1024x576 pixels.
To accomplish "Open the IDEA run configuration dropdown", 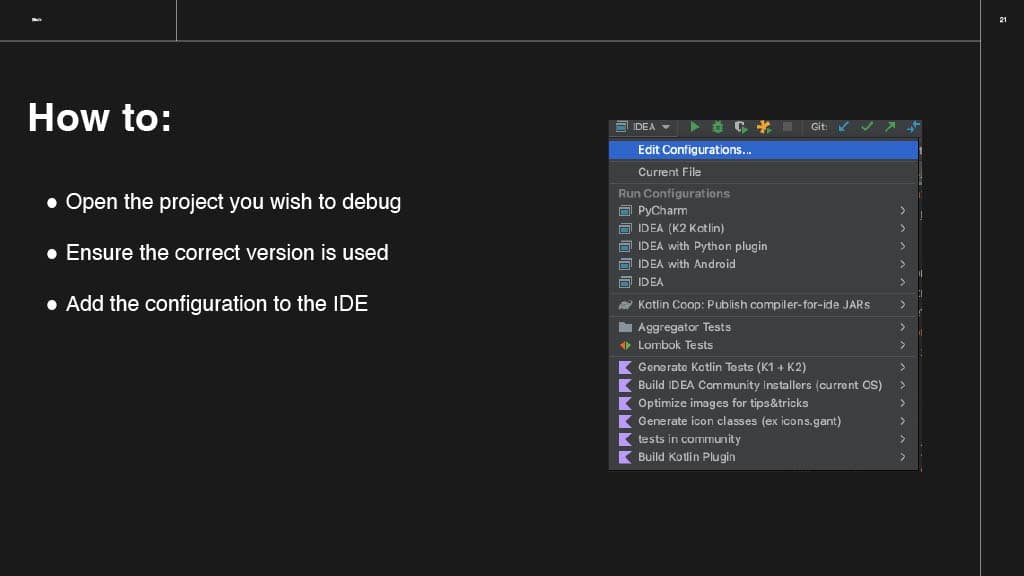I will click(x=643, y=127).
